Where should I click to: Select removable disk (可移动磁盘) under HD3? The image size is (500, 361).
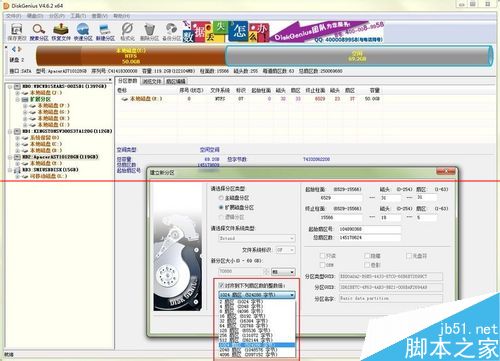(48, 176)
